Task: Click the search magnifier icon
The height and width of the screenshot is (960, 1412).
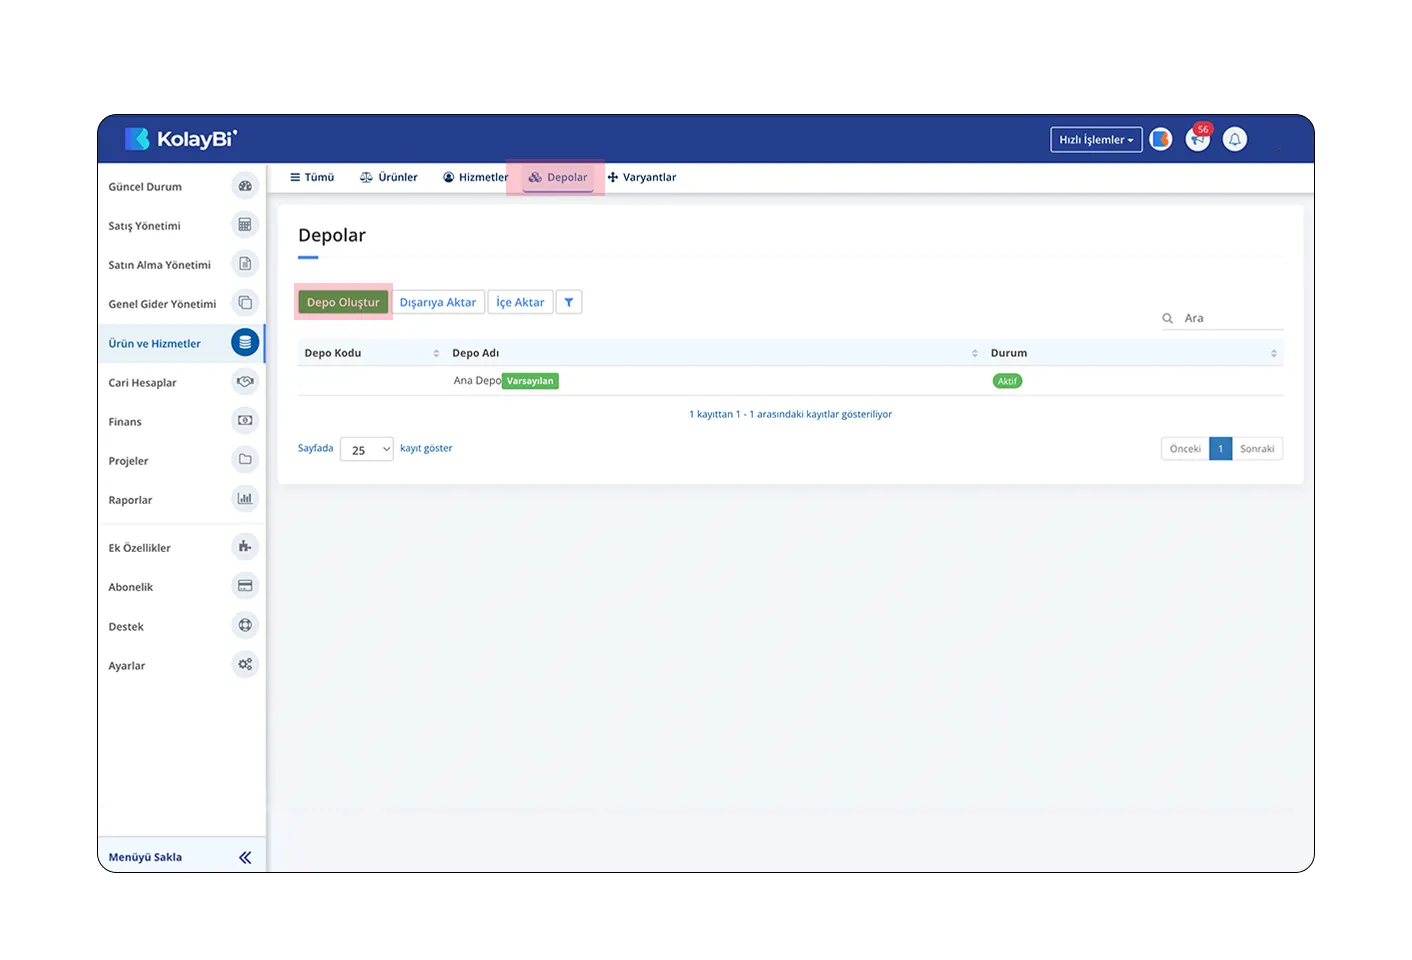Action: click(1167, 318)
